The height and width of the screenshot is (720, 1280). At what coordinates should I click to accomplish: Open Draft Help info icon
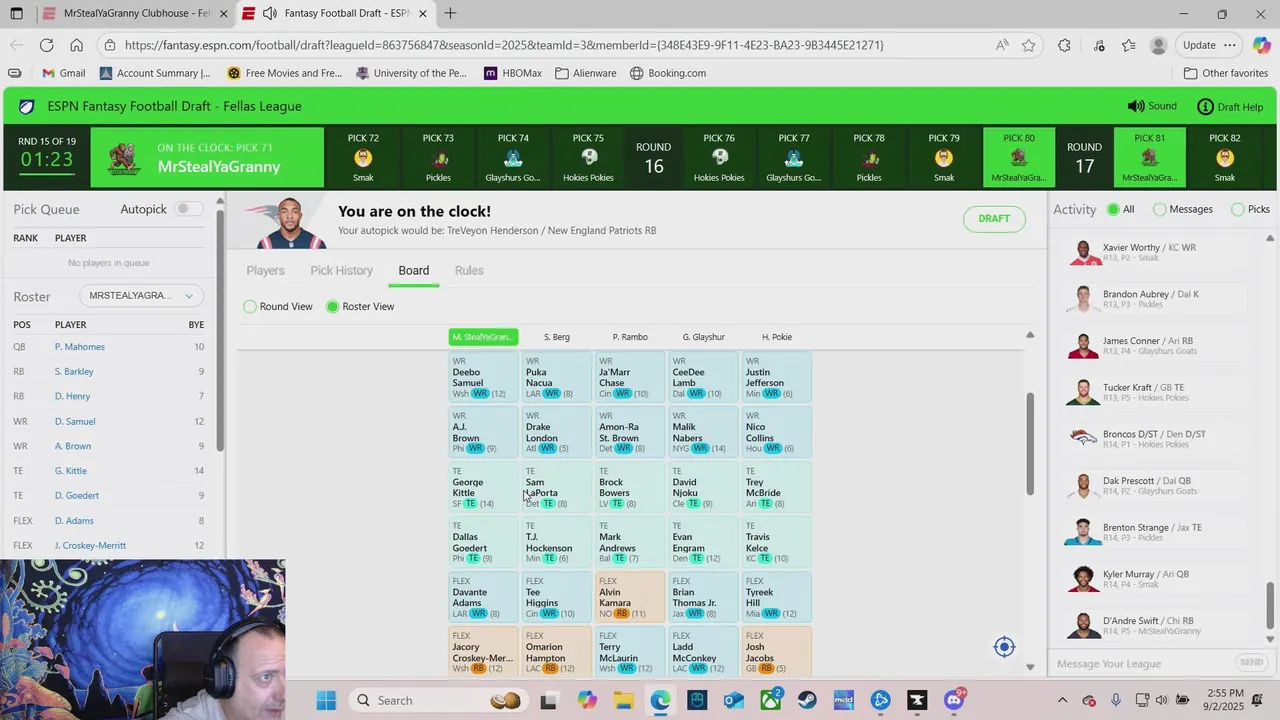(x=1205, y=106)
